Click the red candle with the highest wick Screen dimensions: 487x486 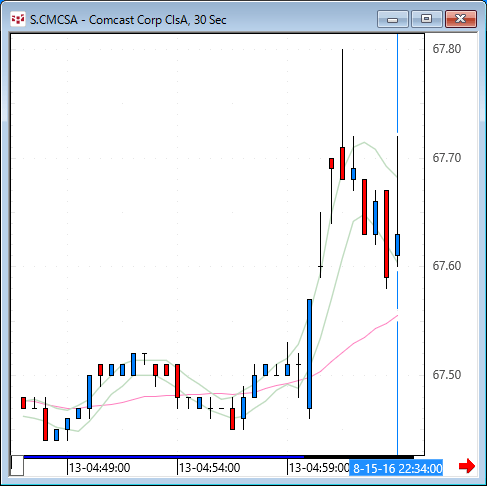342,163
